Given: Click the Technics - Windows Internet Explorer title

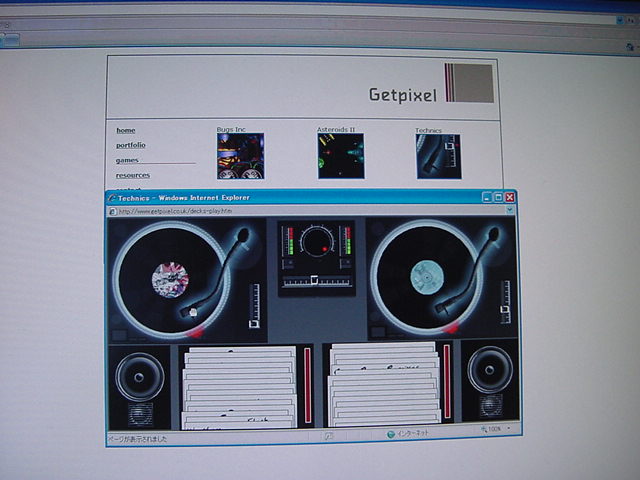Looking at the screenshot, I should (x=184, y=198).
